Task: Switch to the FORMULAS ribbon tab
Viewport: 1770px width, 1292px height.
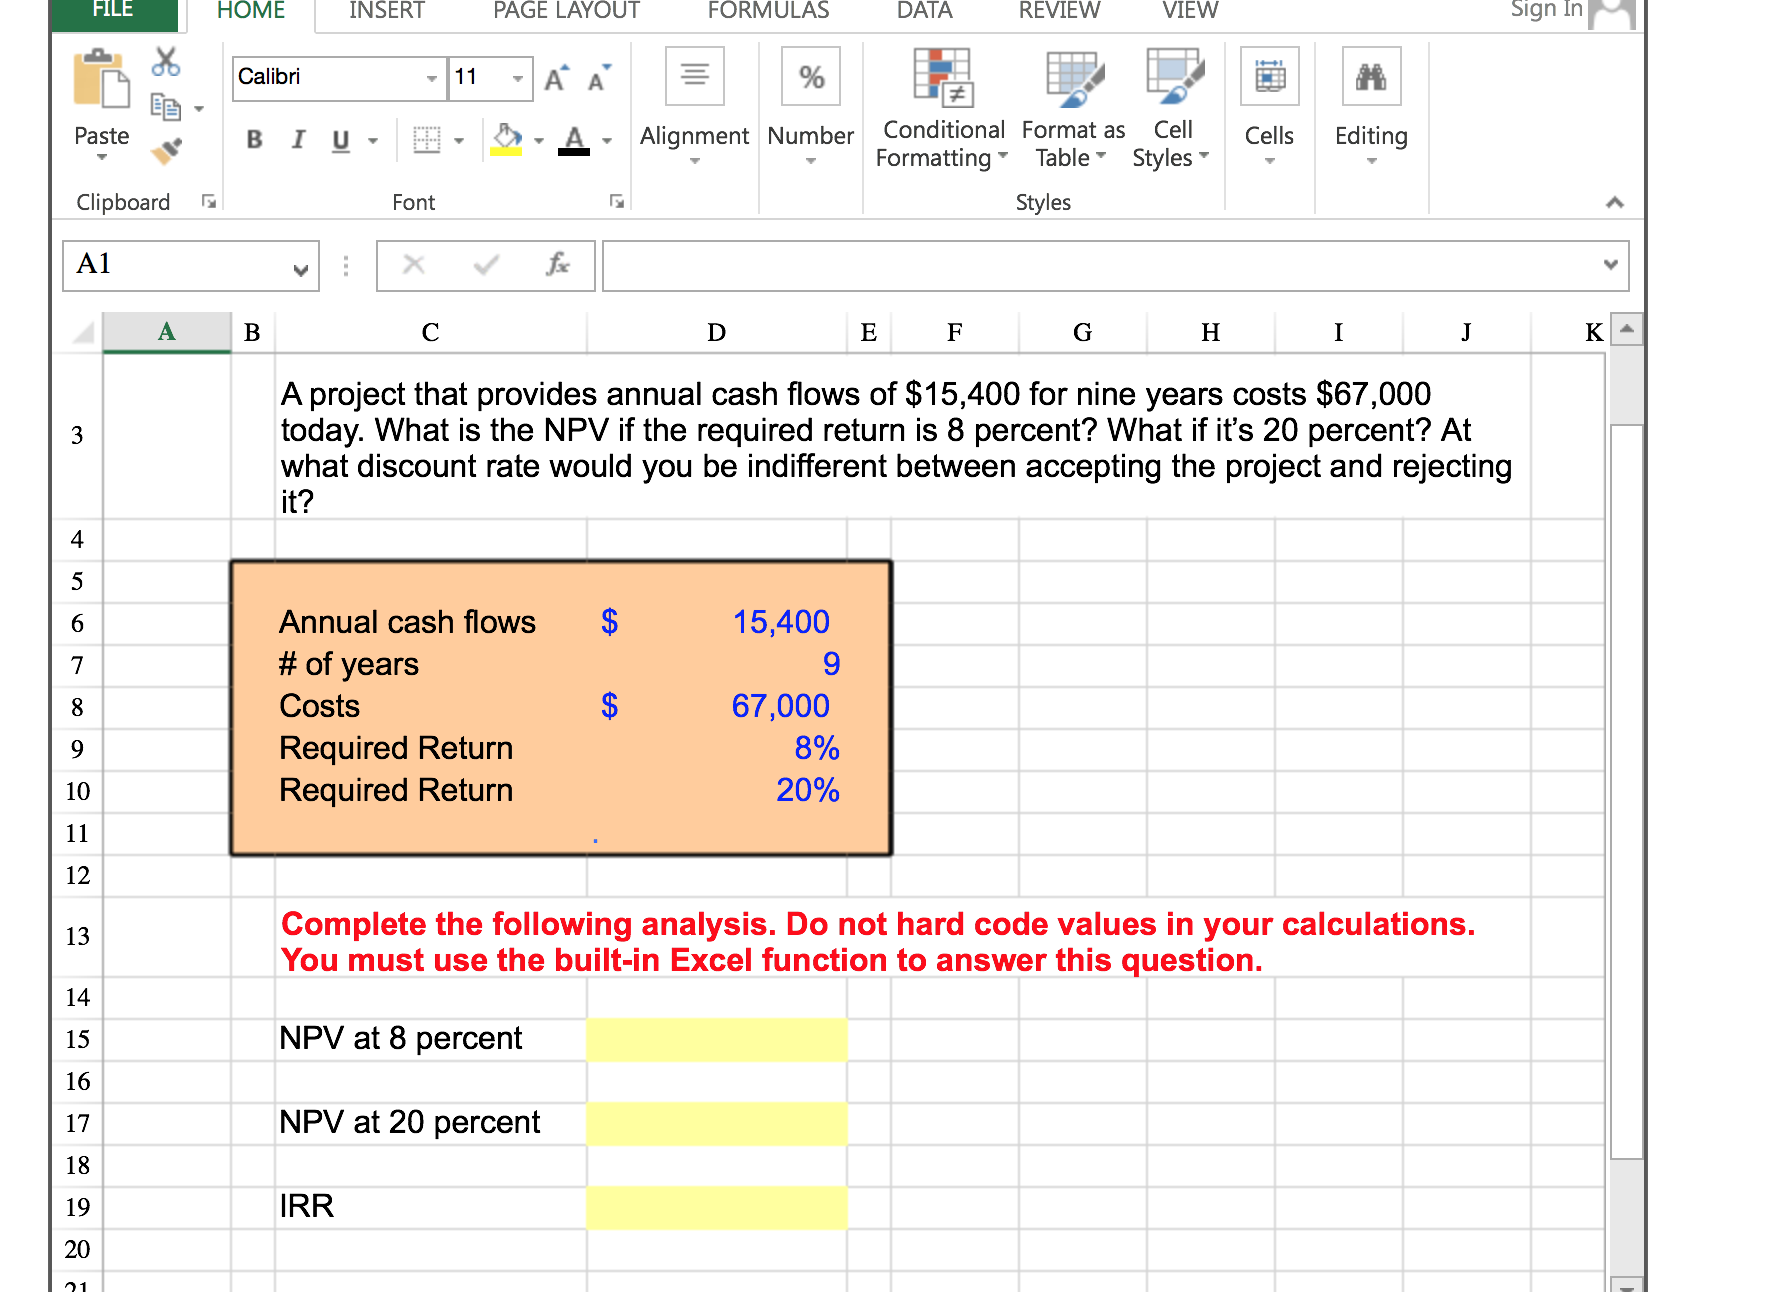Action: tap(767, 10)
